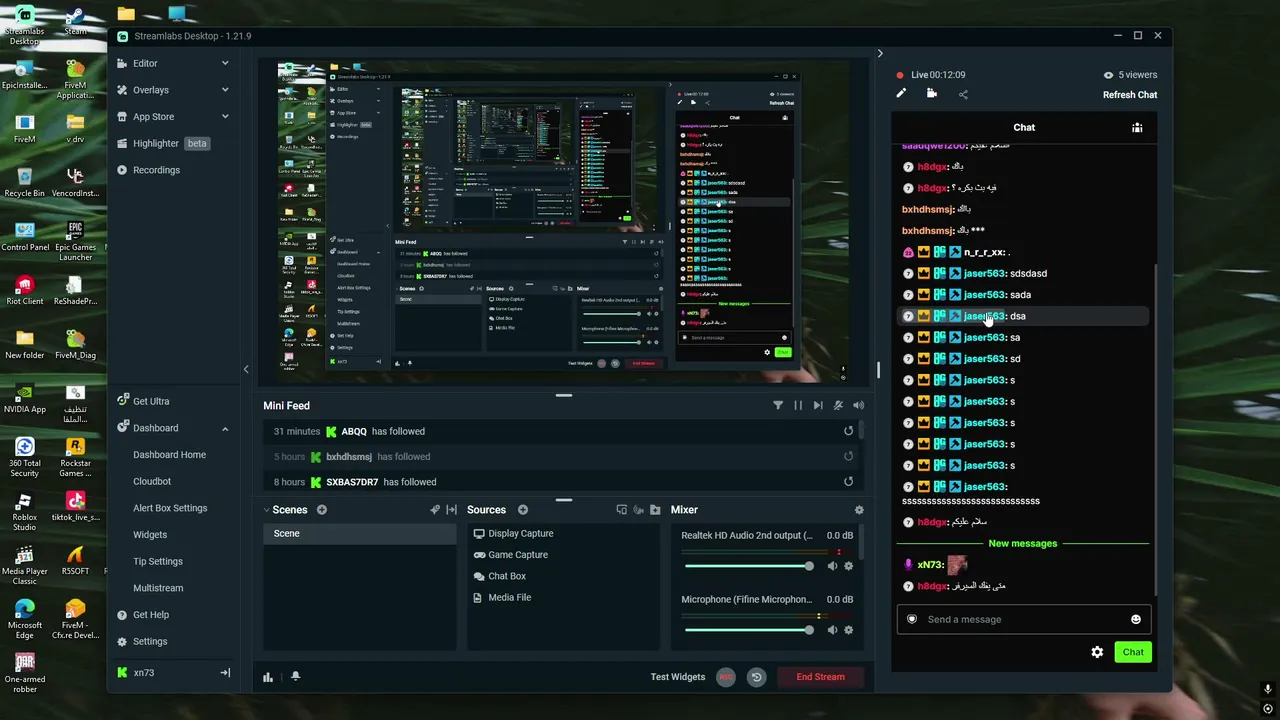Screen dimensions: 1280x720
Task: Click Test Widgets
Action: point(678,677)
